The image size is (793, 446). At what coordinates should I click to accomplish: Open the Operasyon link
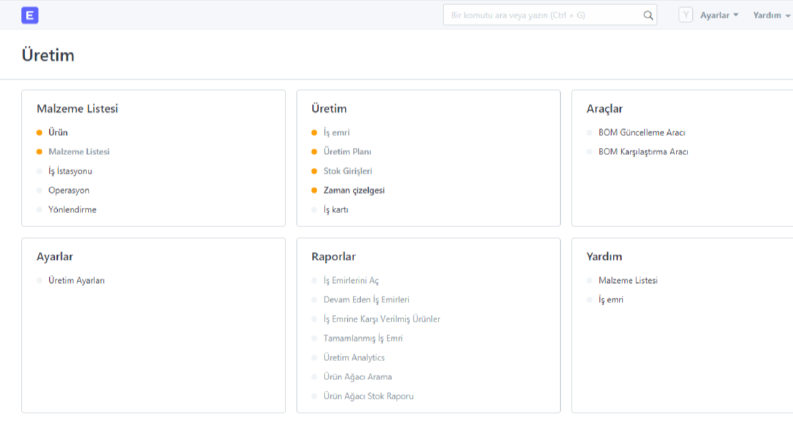pyautogui.click(x=69, y=190)
